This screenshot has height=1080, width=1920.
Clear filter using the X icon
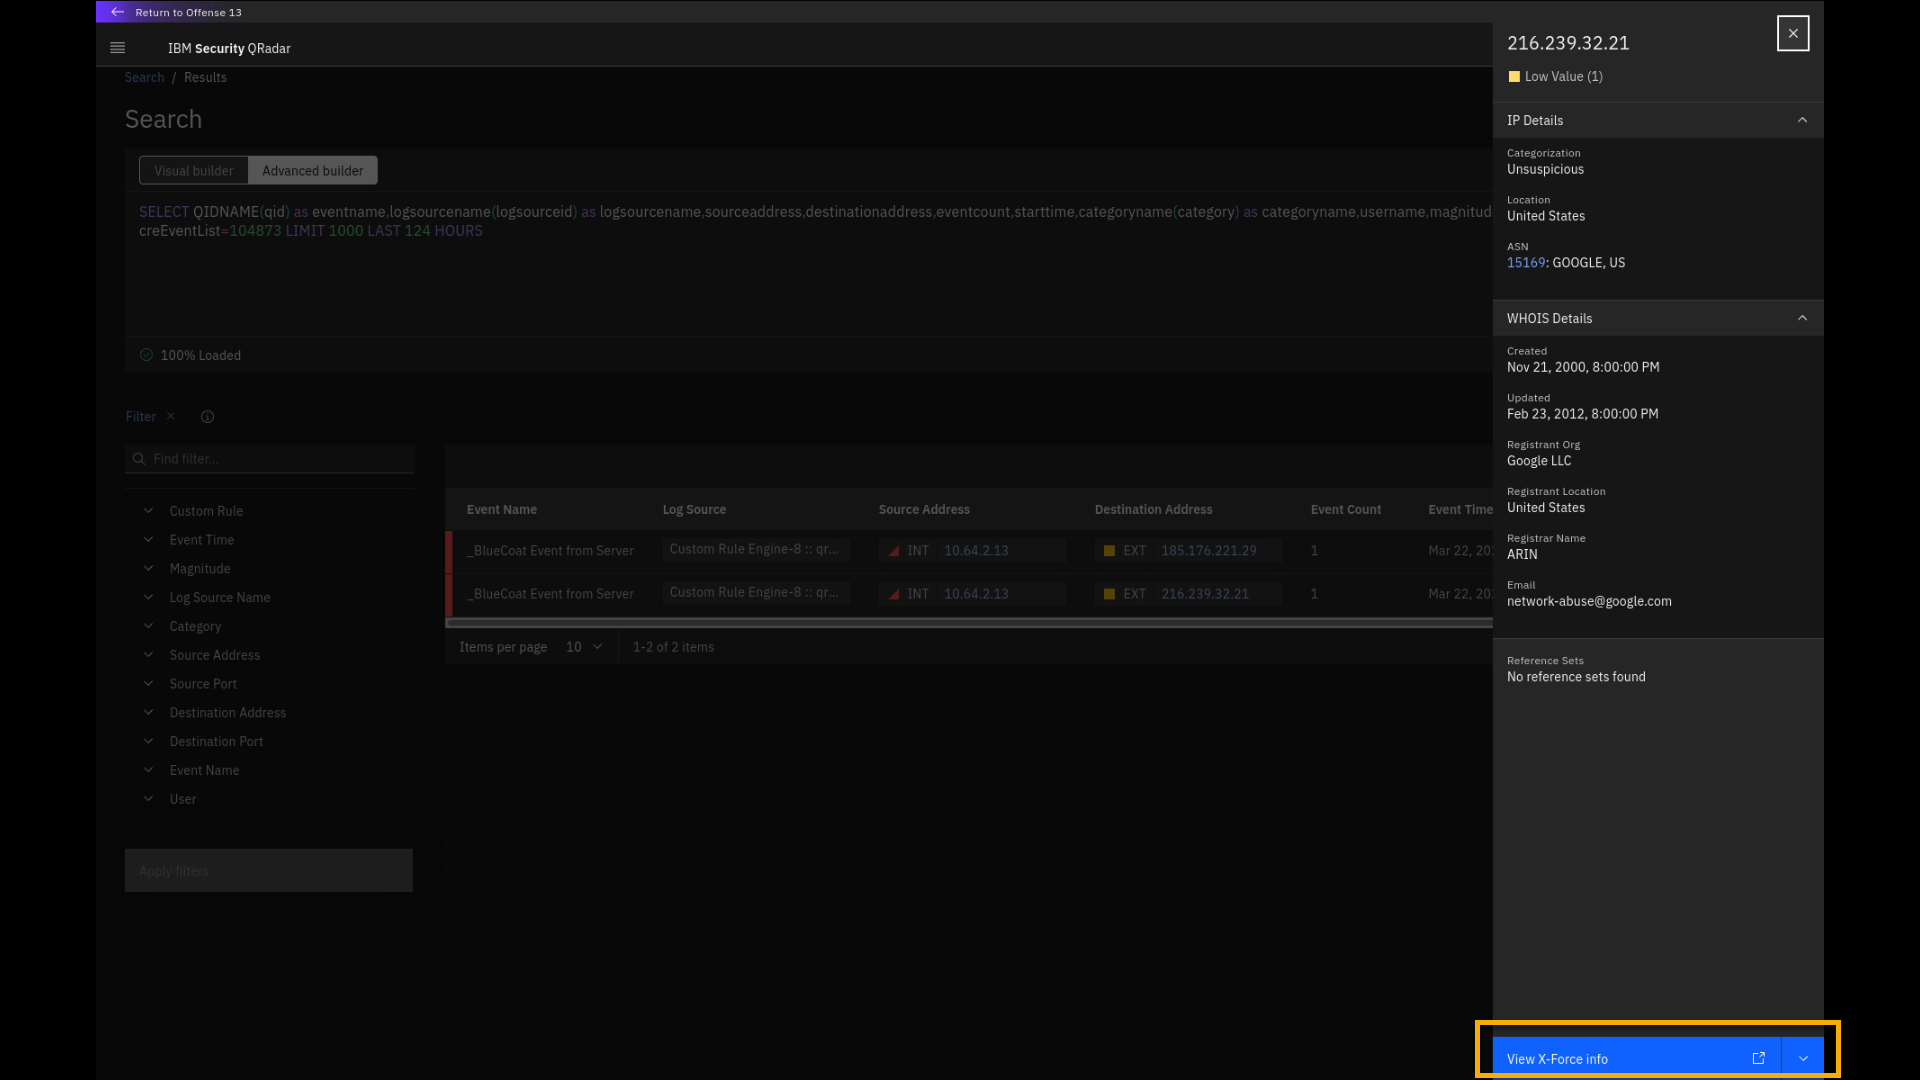tap(171, 416)
